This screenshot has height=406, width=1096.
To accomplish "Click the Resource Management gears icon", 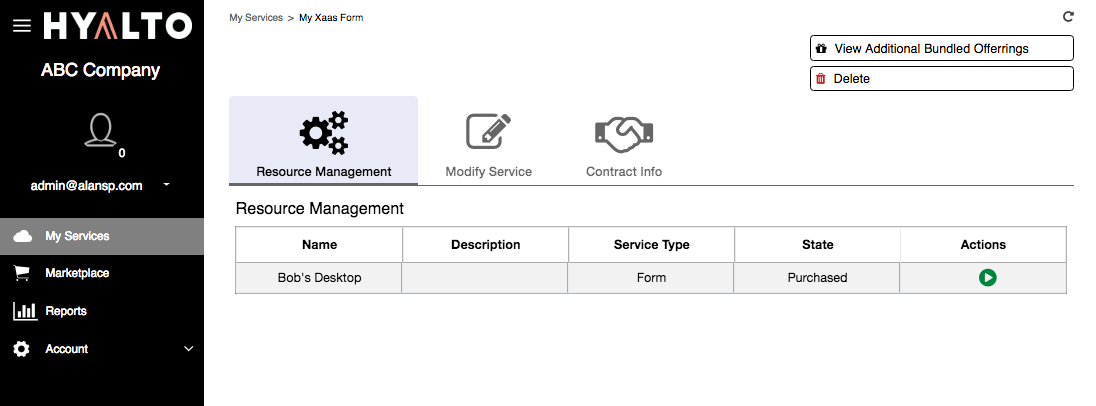I will coord(324,132).
